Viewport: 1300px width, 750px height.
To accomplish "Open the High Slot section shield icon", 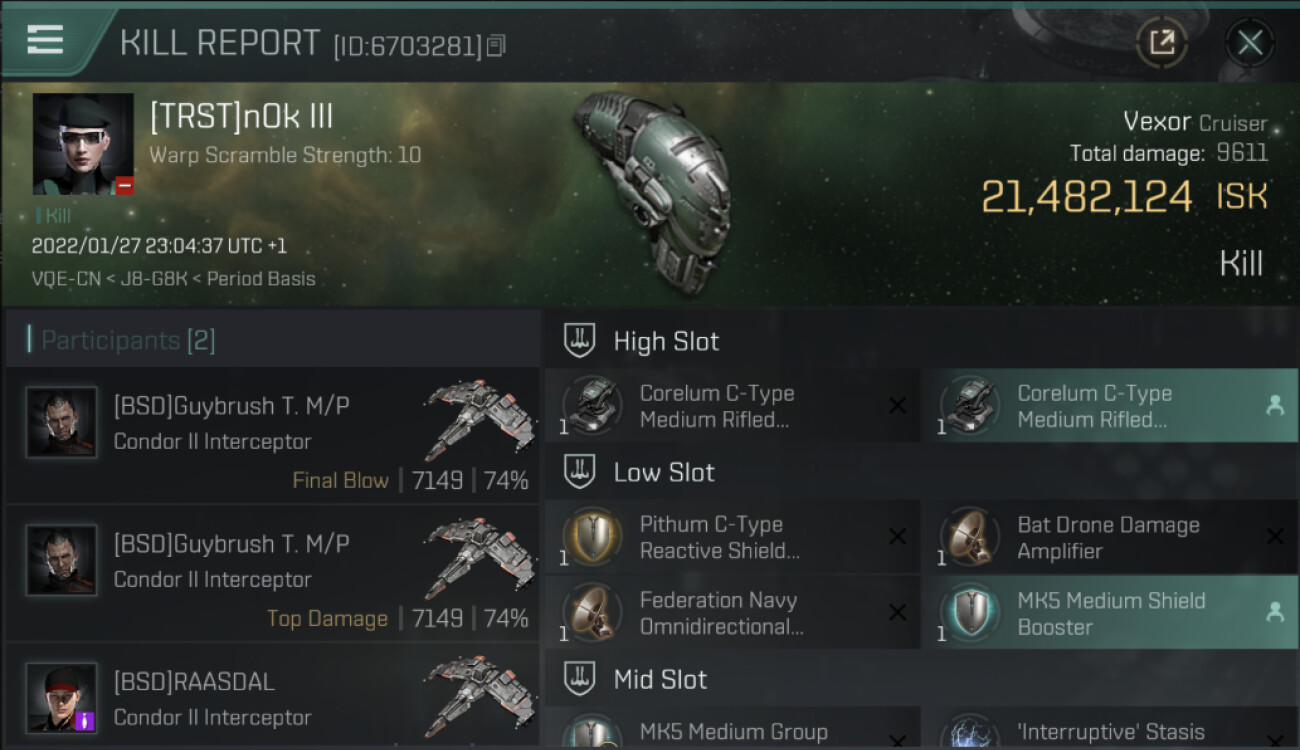I will click(x=580, y=341).
